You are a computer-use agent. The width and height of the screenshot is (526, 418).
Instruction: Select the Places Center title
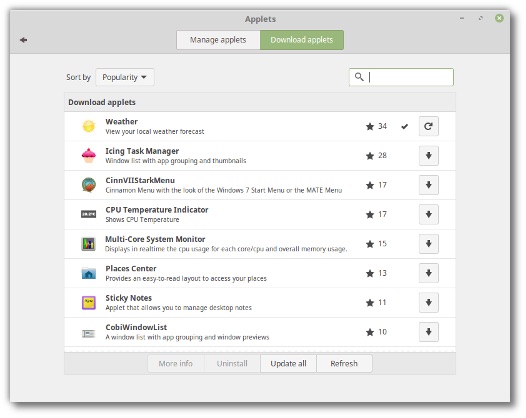point(131,269)
